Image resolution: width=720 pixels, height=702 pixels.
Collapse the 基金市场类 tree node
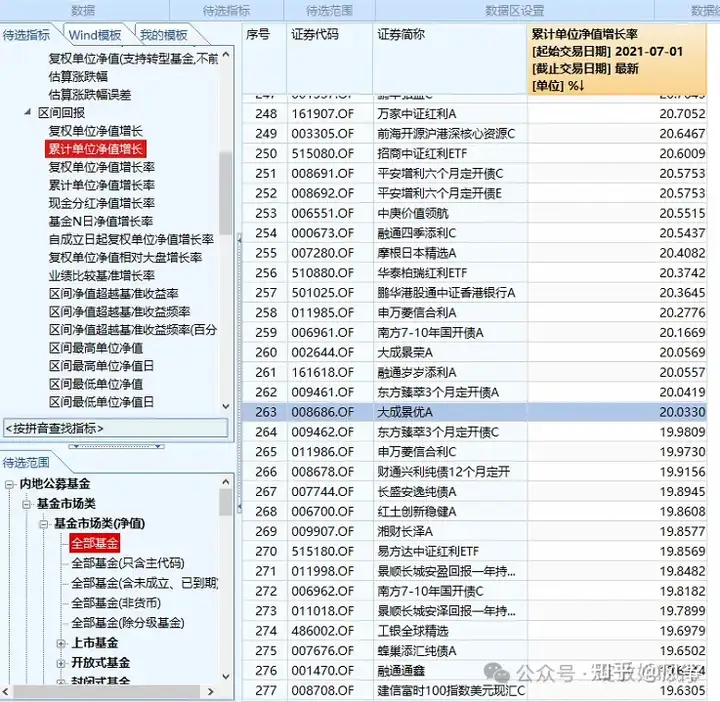pyautogui.click(x=27, y=504)
